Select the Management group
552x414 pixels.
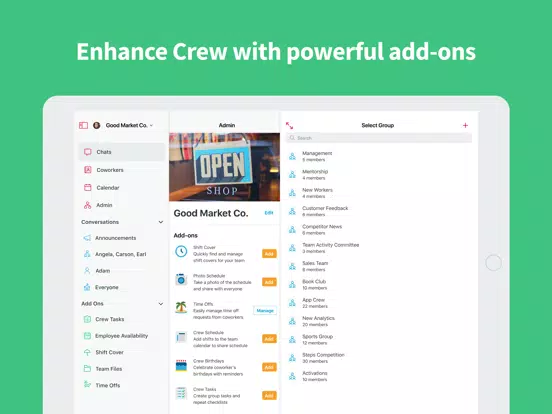tap(379, 156)
